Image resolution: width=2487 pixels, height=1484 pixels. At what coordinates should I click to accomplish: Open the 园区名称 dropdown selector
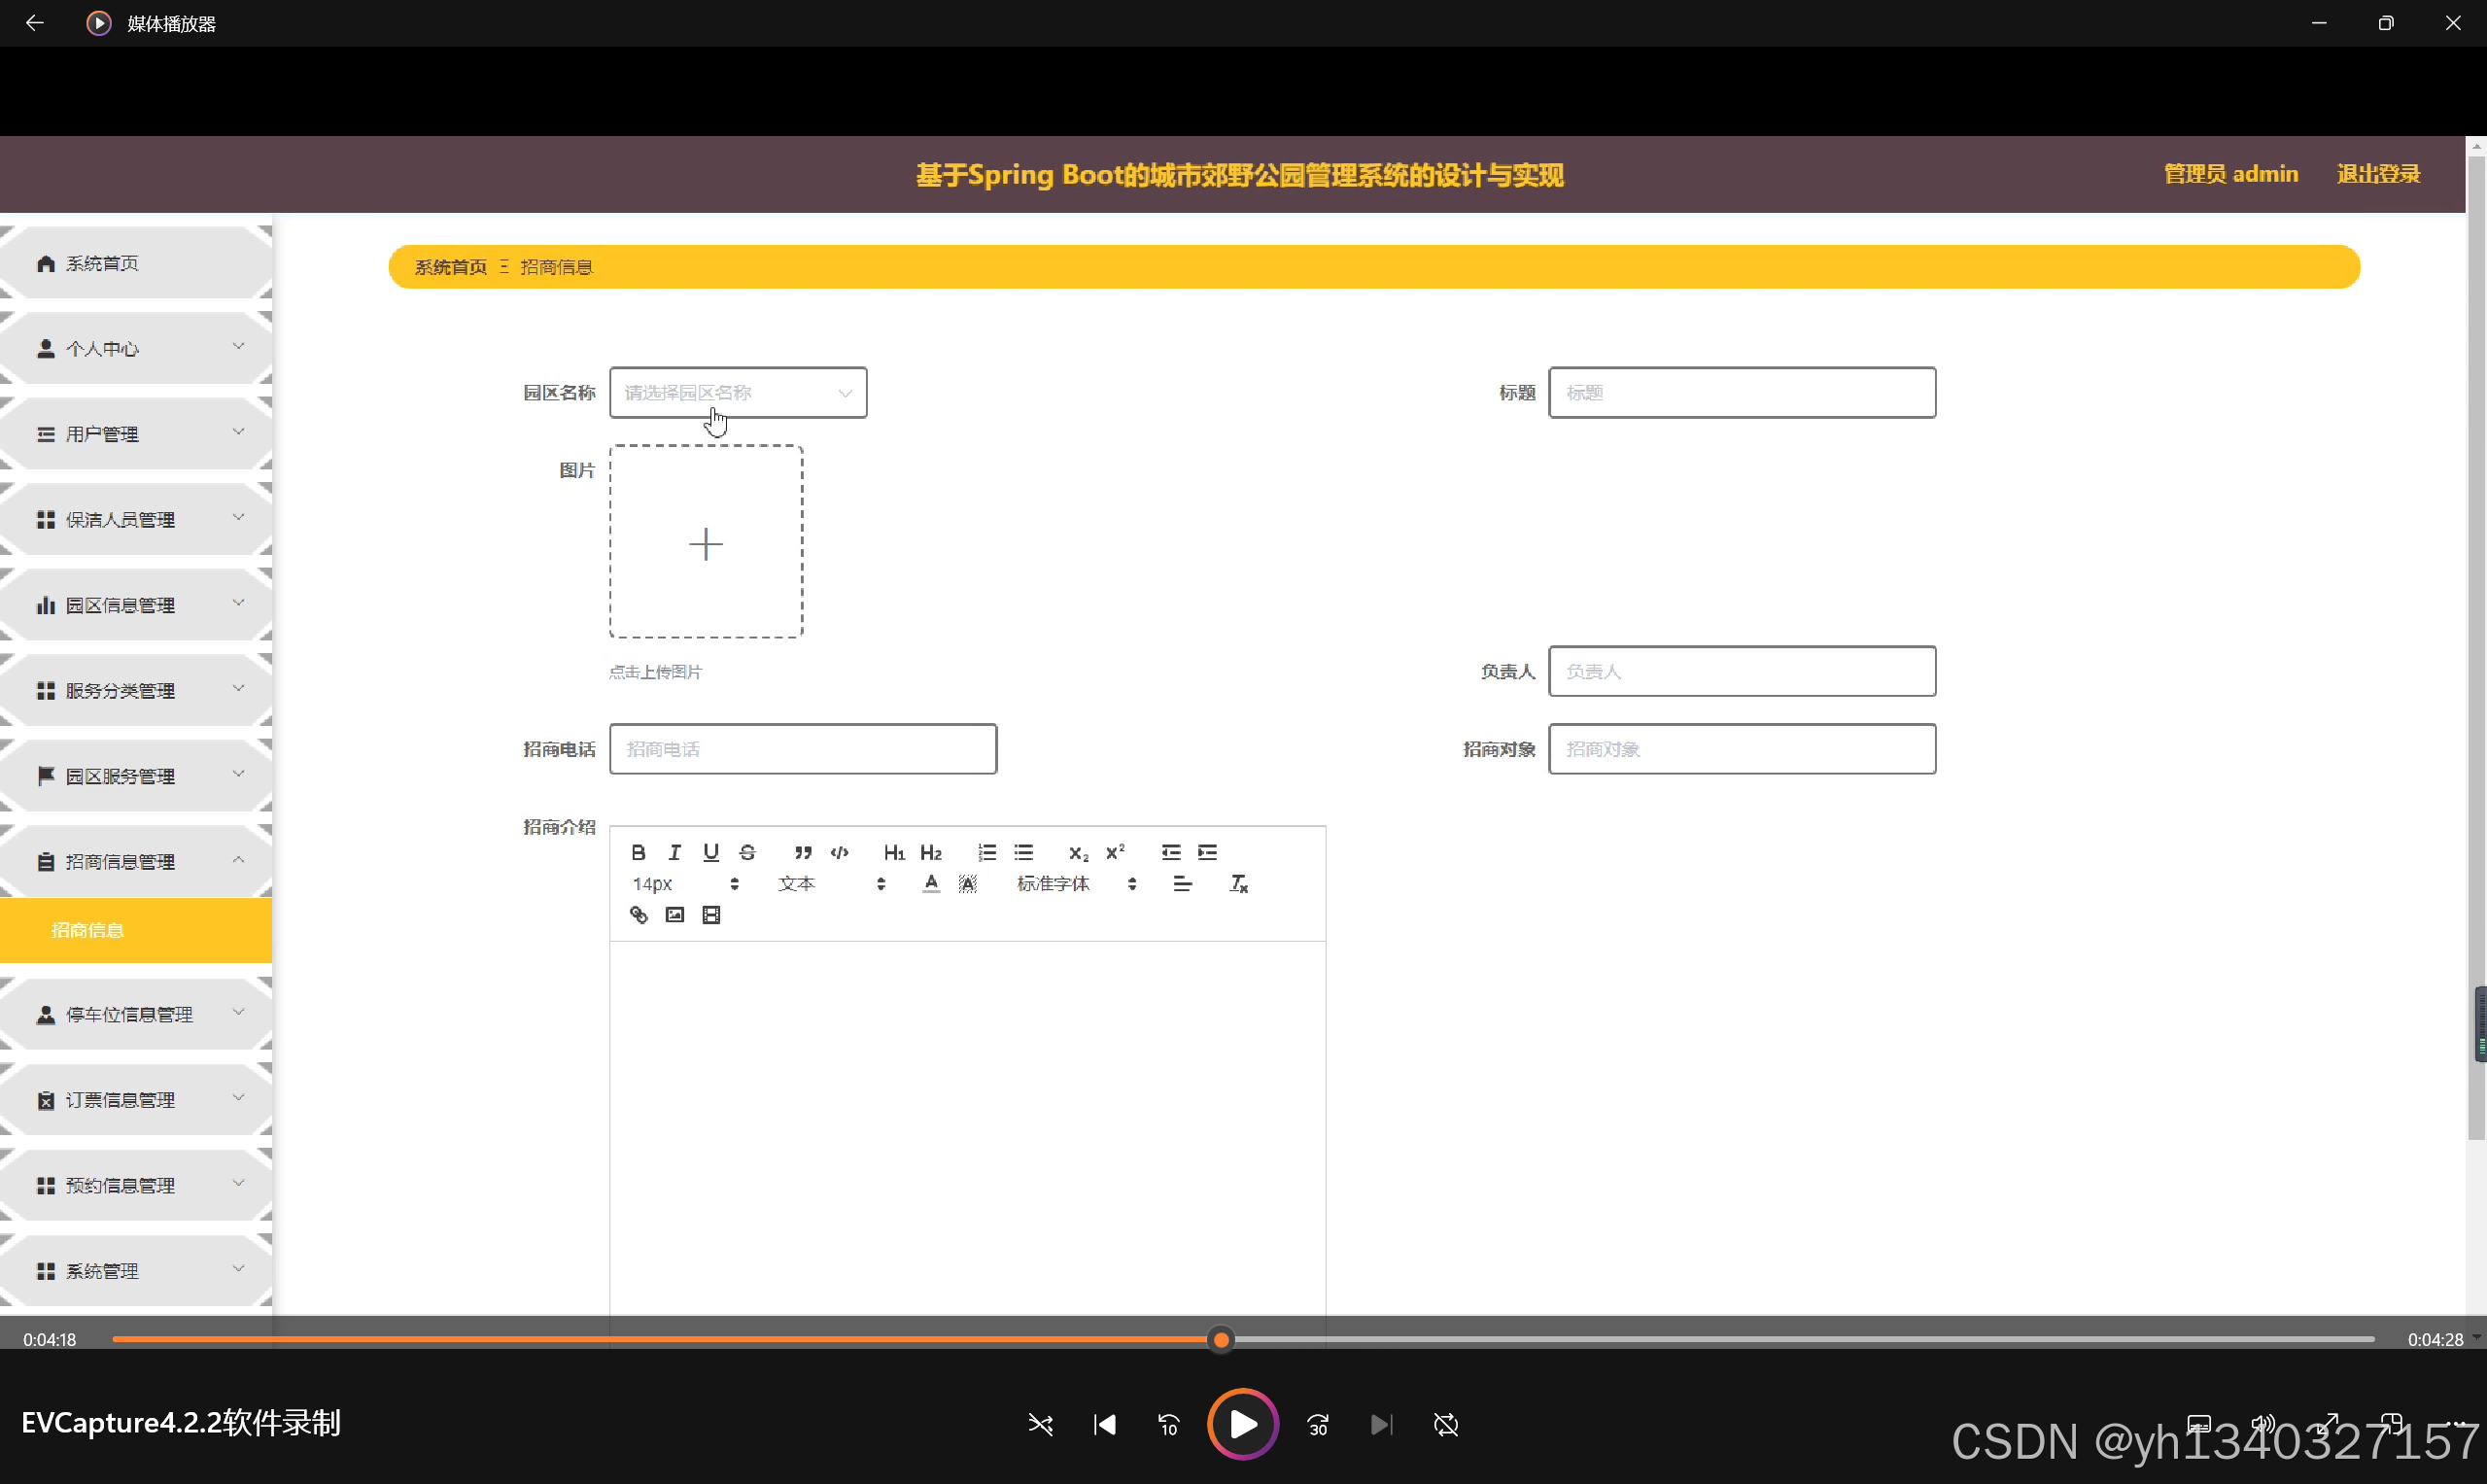coord(738,393)
